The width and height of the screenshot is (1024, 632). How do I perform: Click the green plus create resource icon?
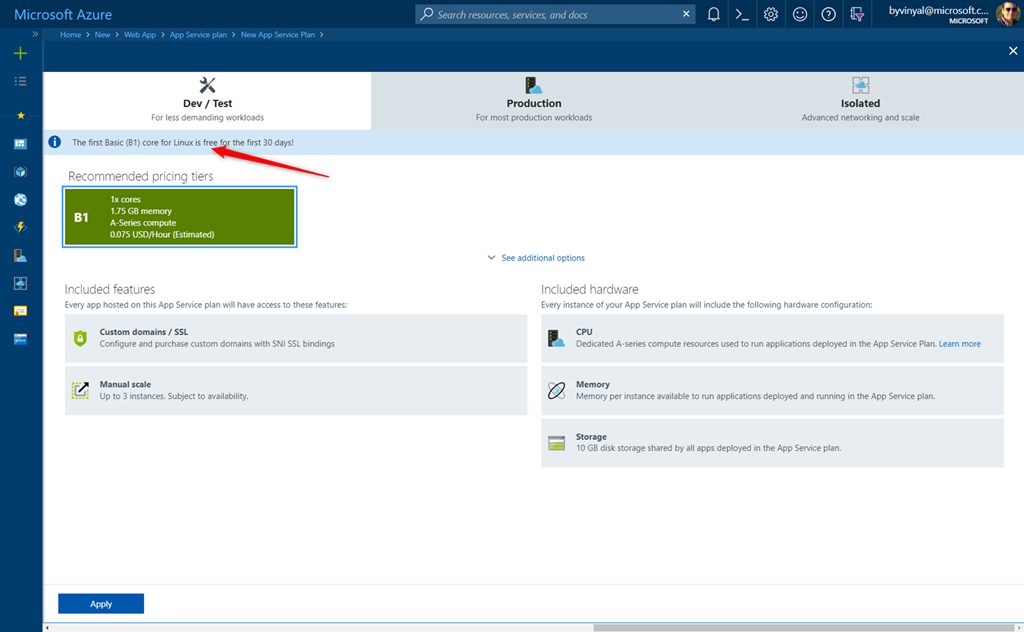tap(20, 53)
